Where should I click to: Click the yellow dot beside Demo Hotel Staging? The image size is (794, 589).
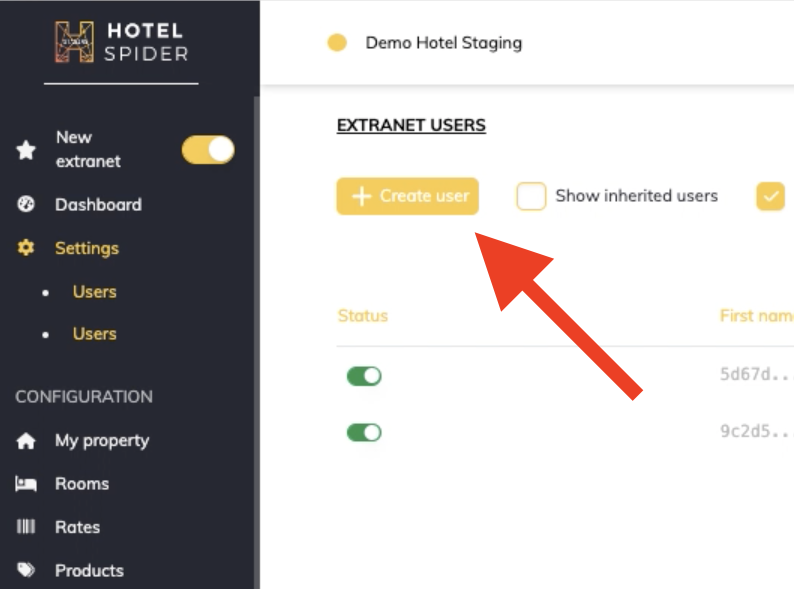(337, 43)
